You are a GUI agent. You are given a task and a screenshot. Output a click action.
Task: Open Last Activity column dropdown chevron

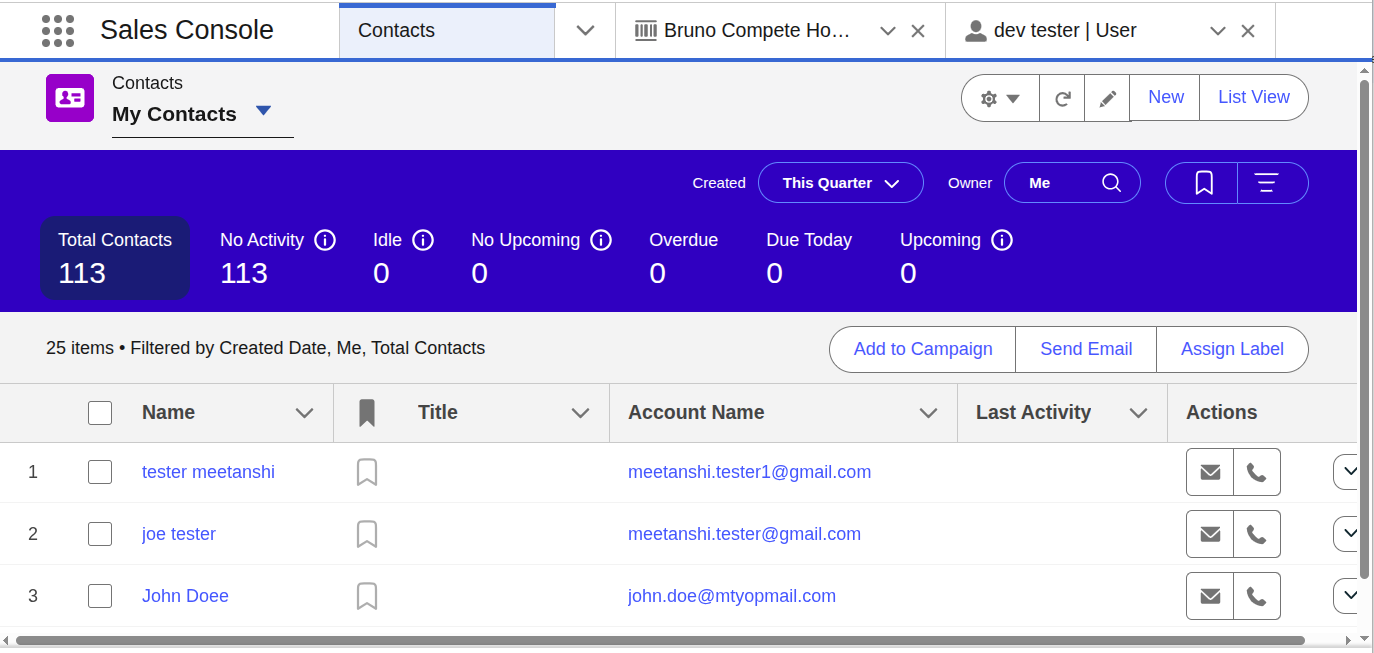1138,413
